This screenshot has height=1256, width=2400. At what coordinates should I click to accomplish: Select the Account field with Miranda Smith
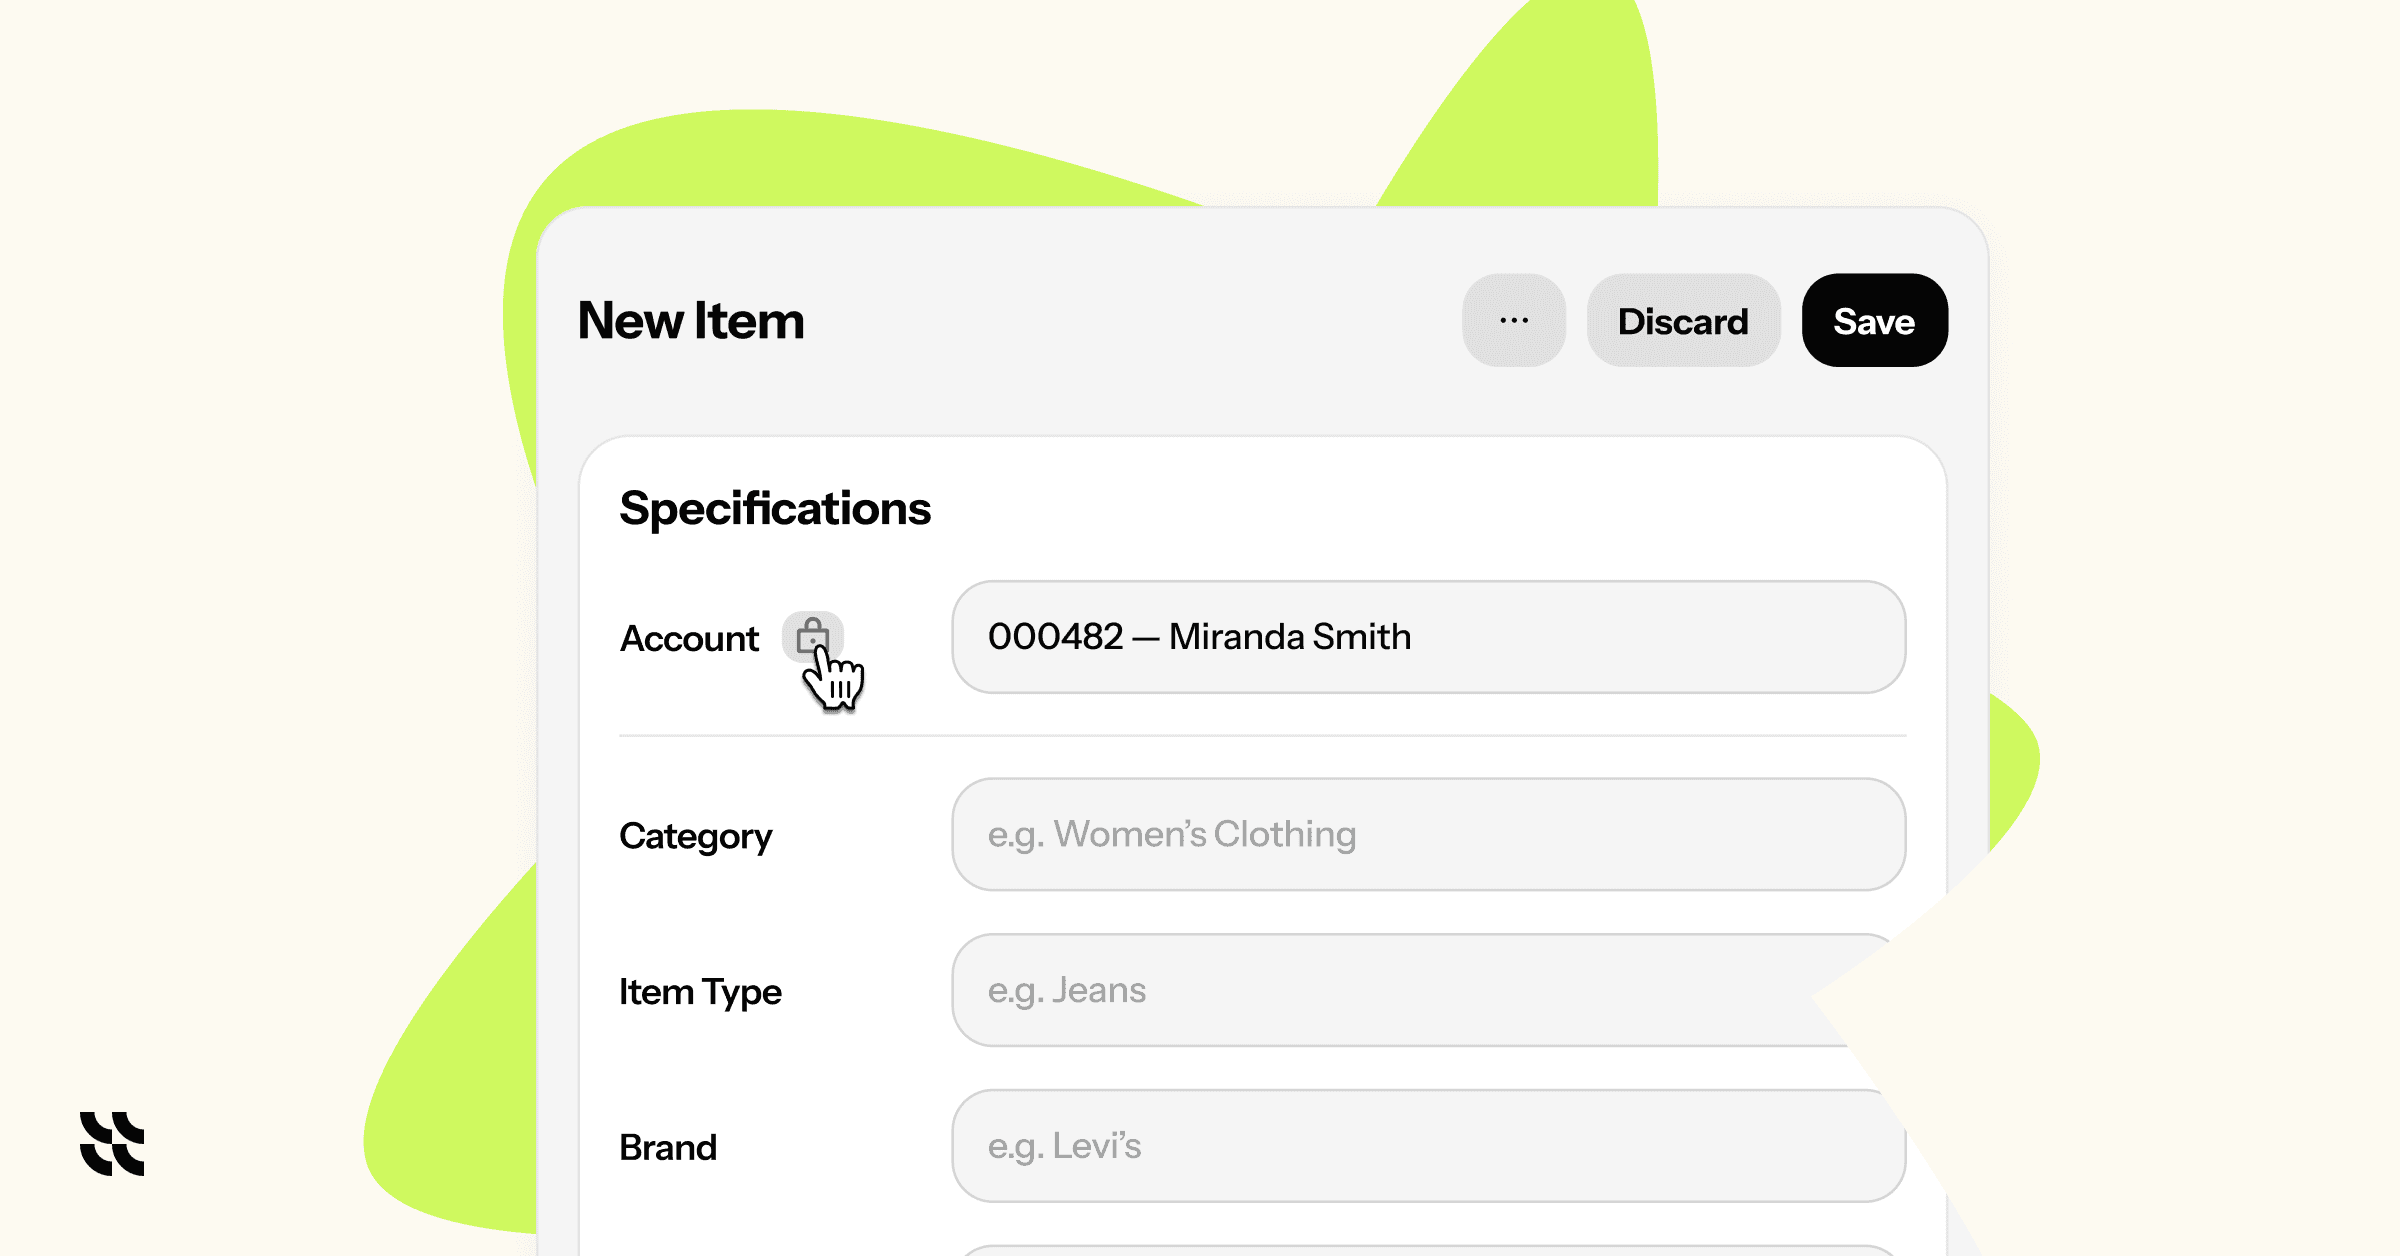pyautogui.click(x=1428, y=637)
